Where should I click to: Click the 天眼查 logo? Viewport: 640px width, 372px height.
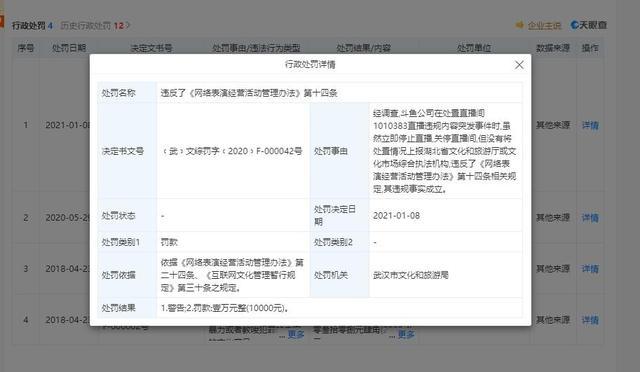pyautogui.click(x=588, y=25)
